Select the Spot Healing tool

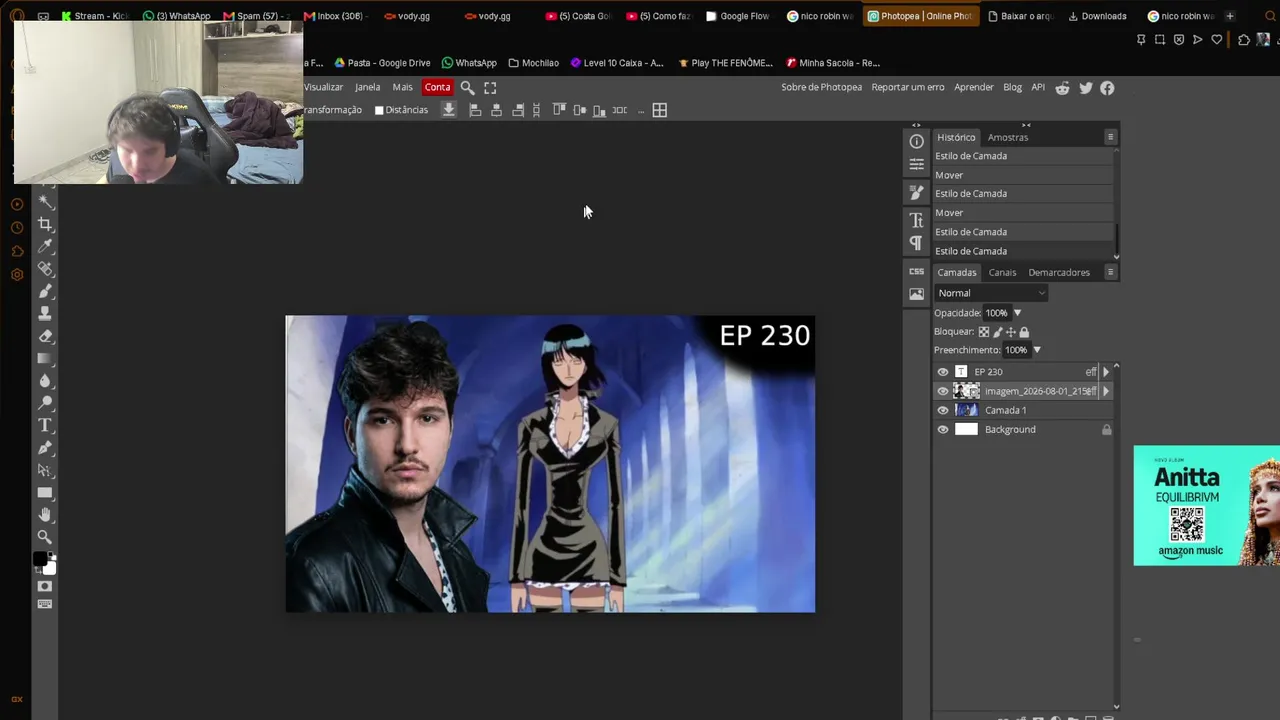(x=45, y=269)
